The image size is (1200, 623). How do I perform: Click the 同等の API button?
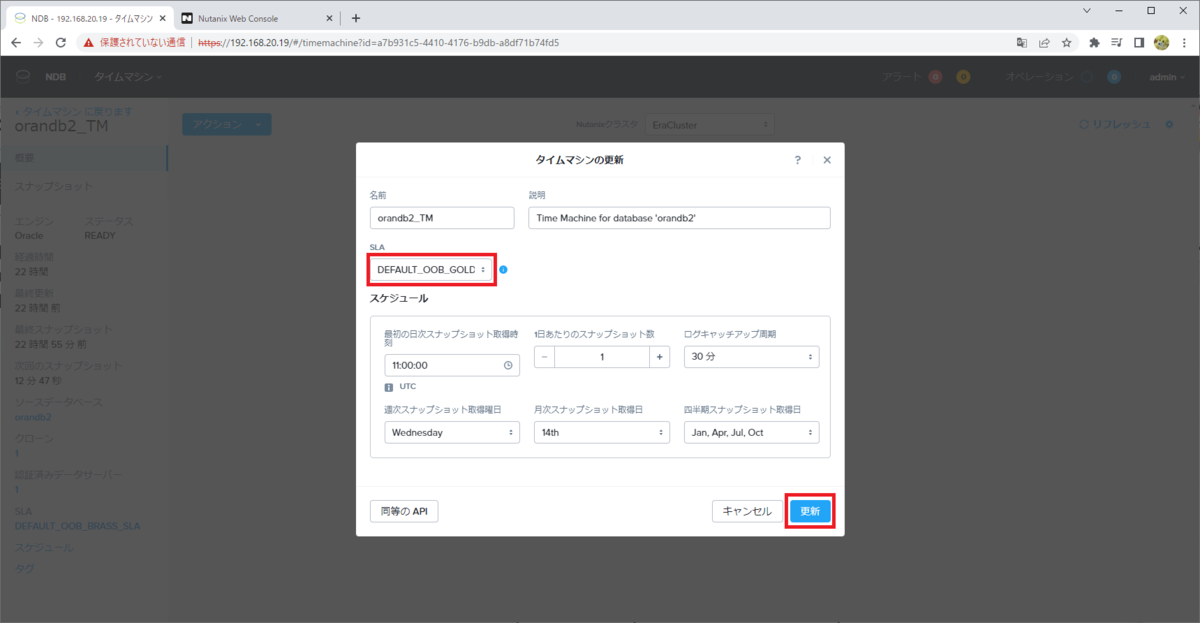coord(403,510)
